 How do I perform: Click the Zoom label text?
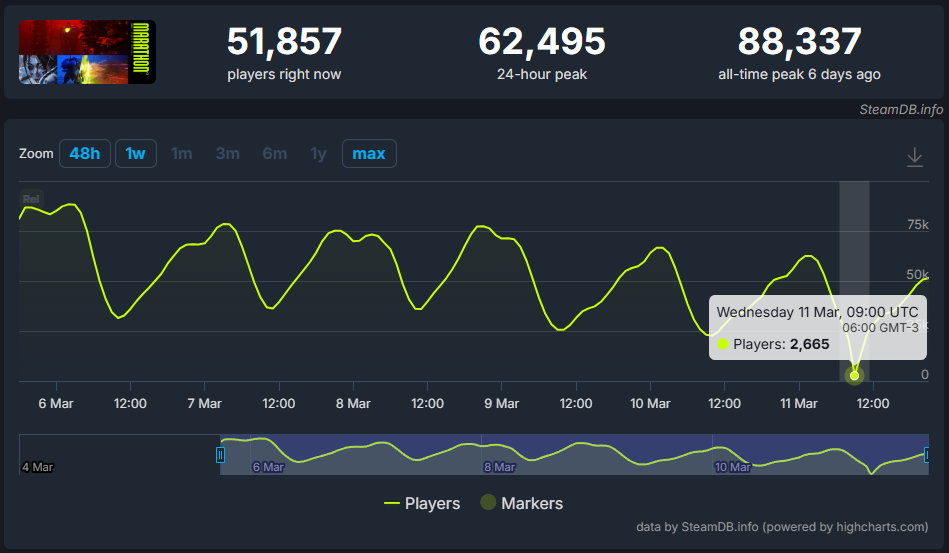pyautogui.click(x=36, y=154)
